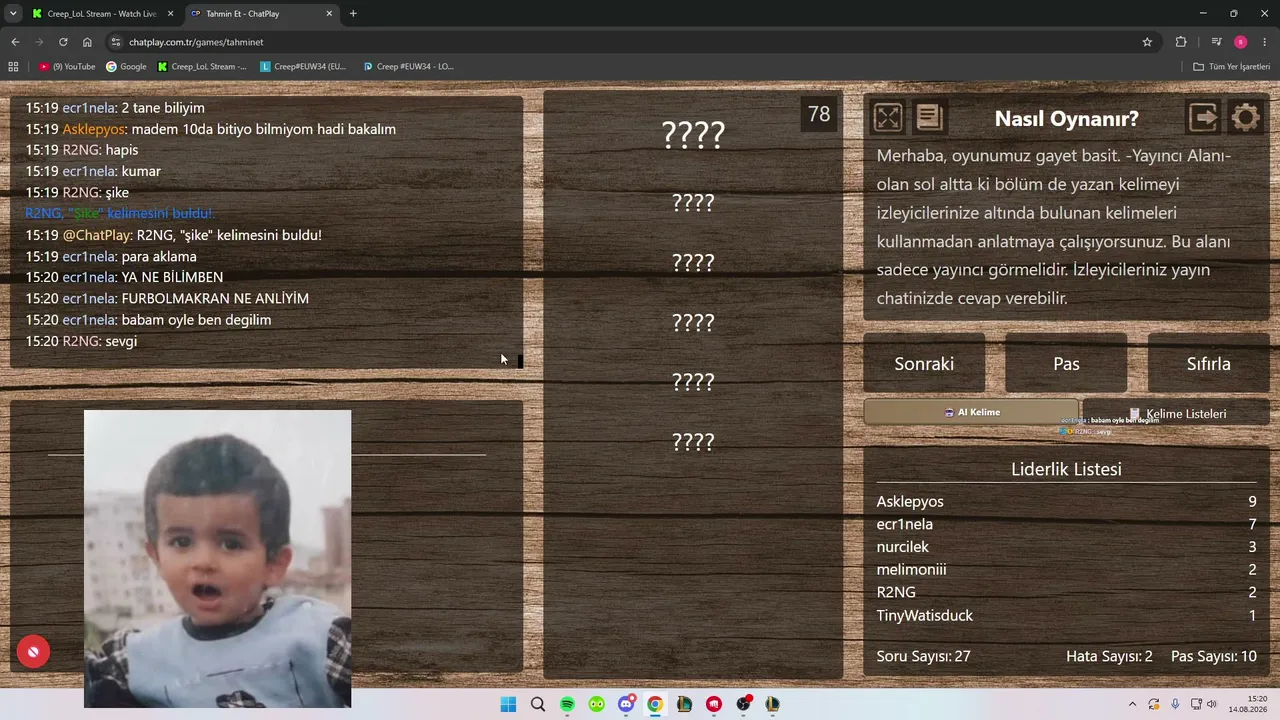Open the red Riot client taskbar icon

point(714,704)
